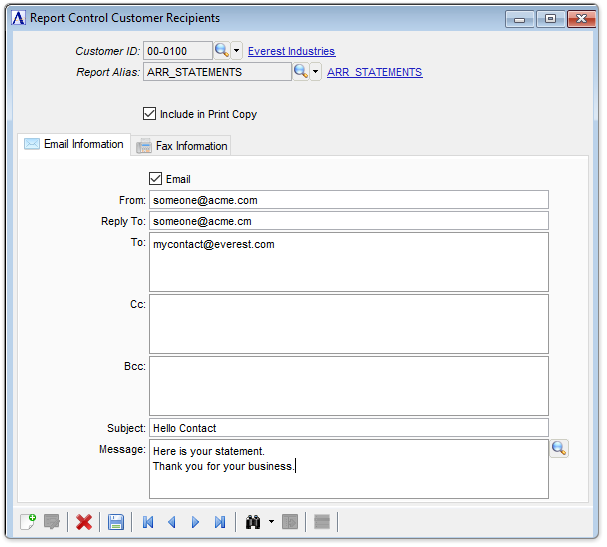Uncheck Include in Print Copy
The width and height of the screenshot is (607, 547).
150,114
